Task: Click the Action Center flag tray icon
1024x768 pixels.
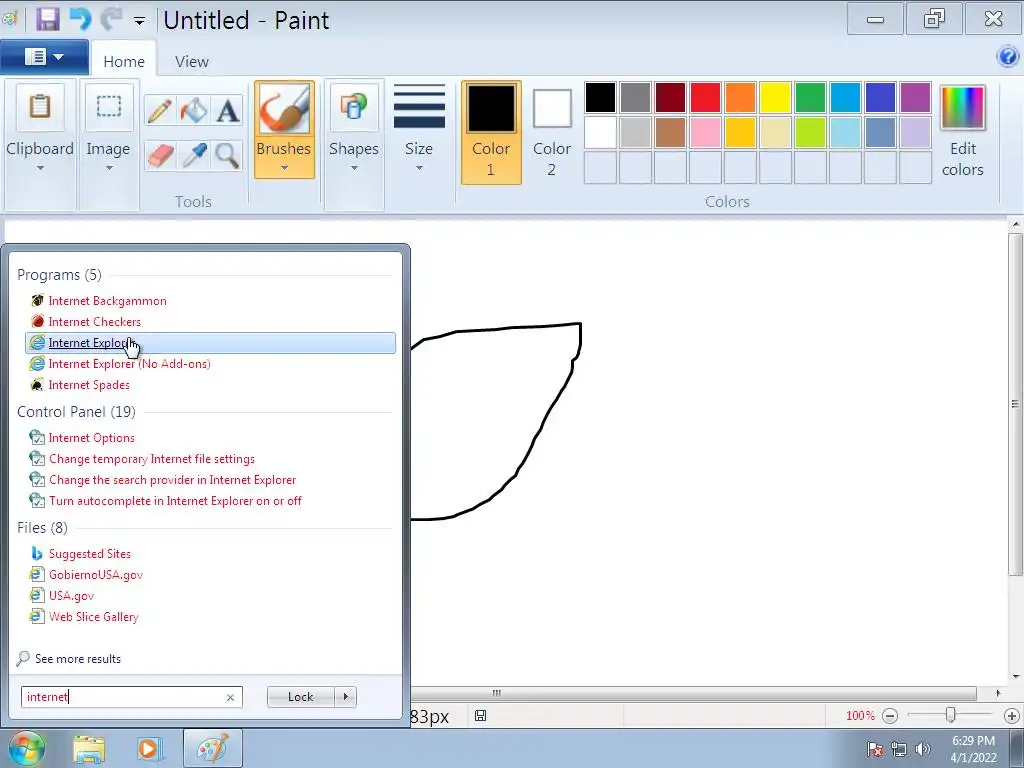Action: (875, 749)
